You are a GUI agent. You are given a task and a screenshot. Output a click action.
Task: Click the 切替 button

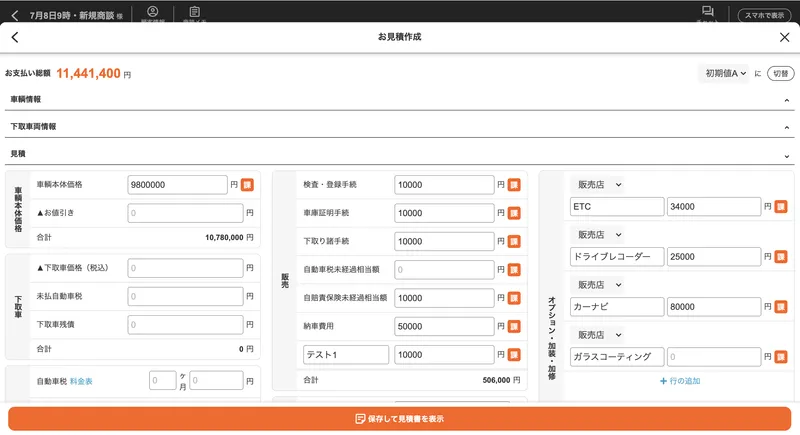pyautogui.click(x=781, y=73)
